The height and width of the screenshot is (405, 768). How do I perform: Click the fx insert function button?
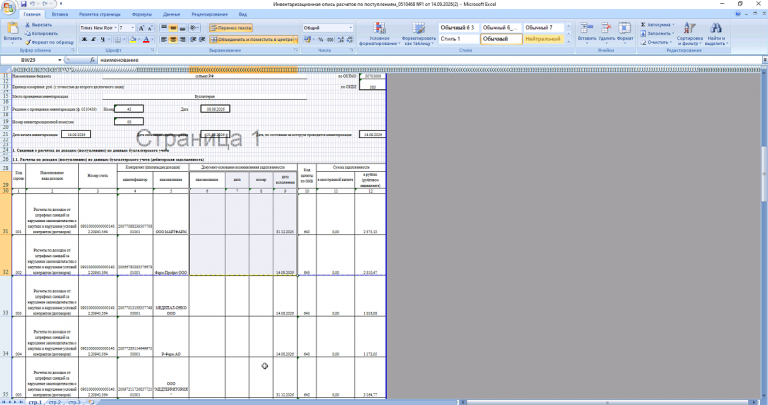coord(92,60)
